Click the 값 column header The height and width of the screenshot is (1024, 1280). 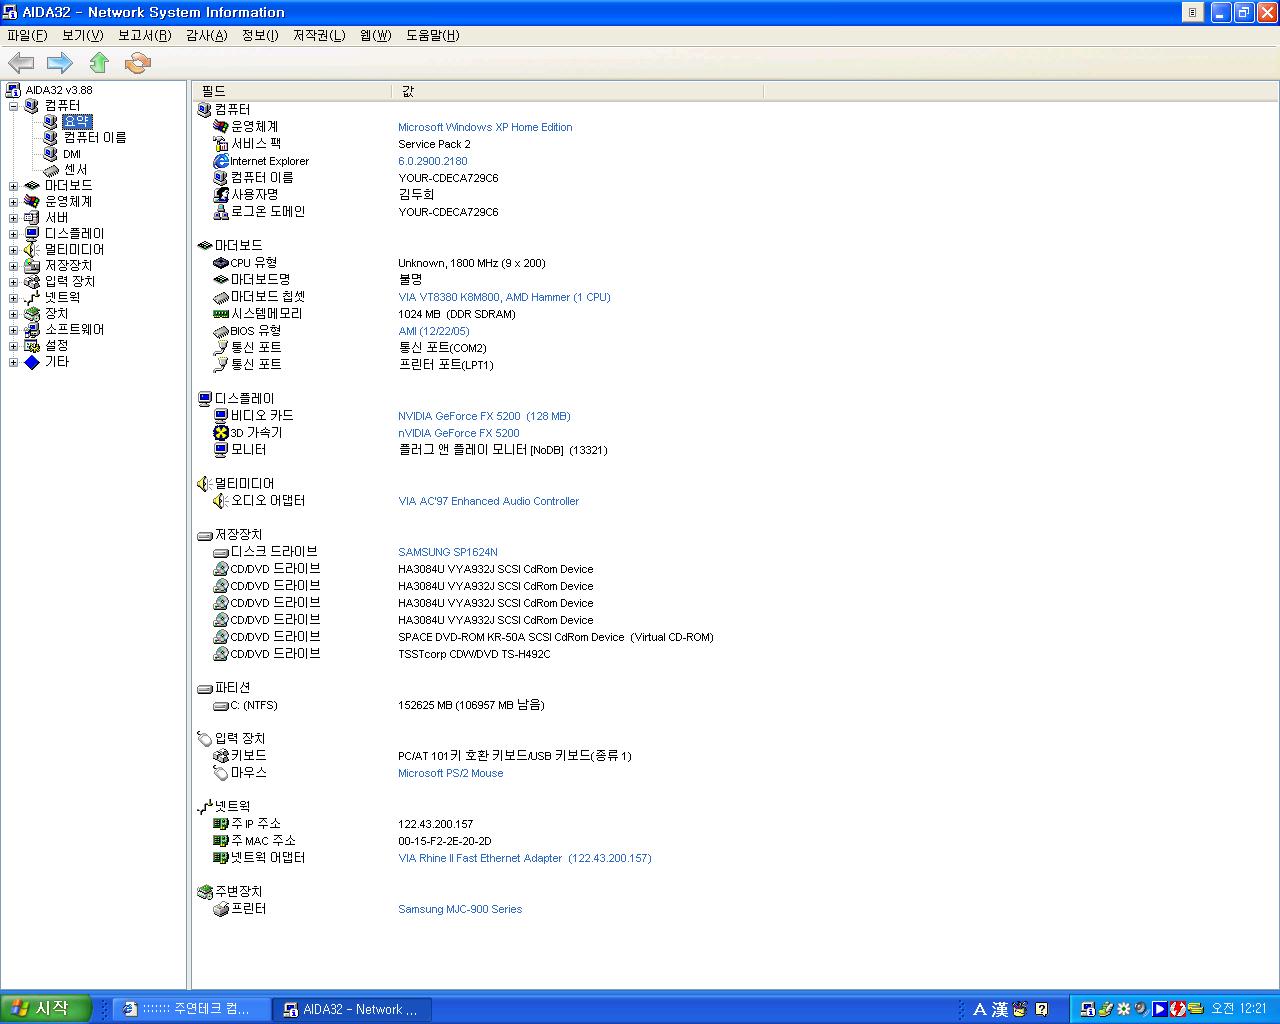pyautogui.click(x=578, y=91)
